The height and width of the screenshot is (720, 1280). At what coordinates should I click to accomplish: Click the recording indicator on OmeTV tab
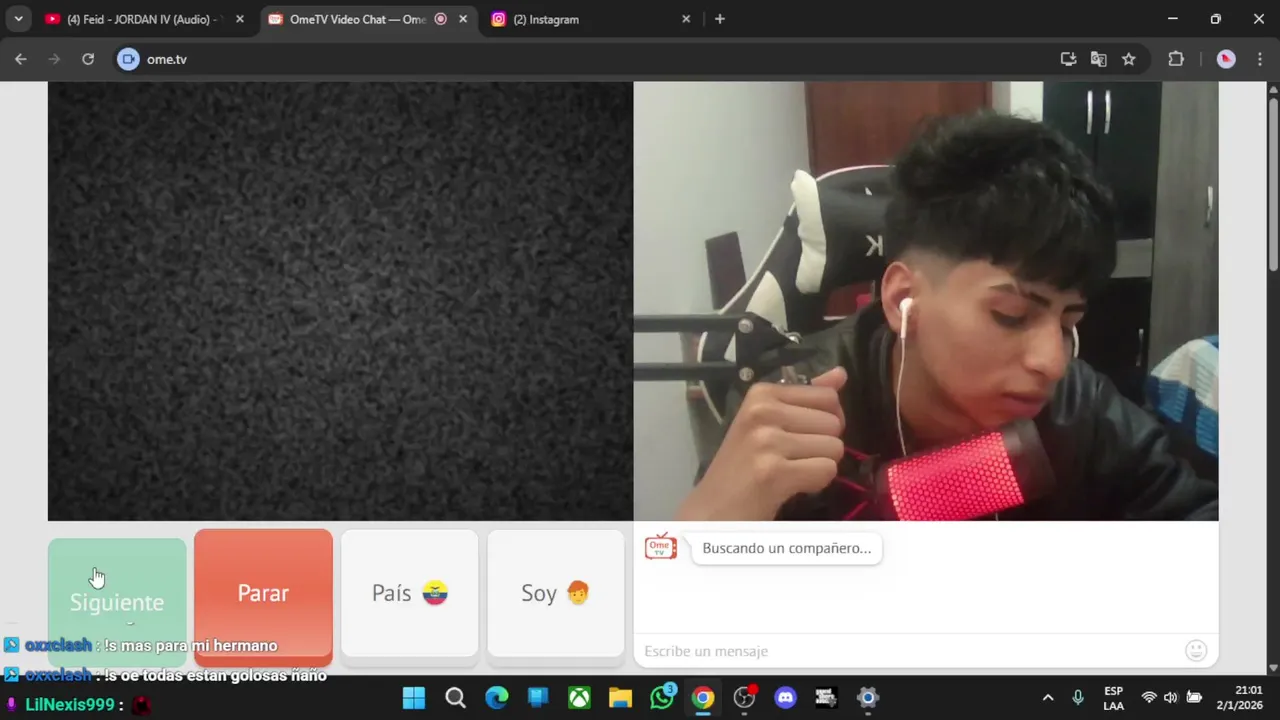441,19
